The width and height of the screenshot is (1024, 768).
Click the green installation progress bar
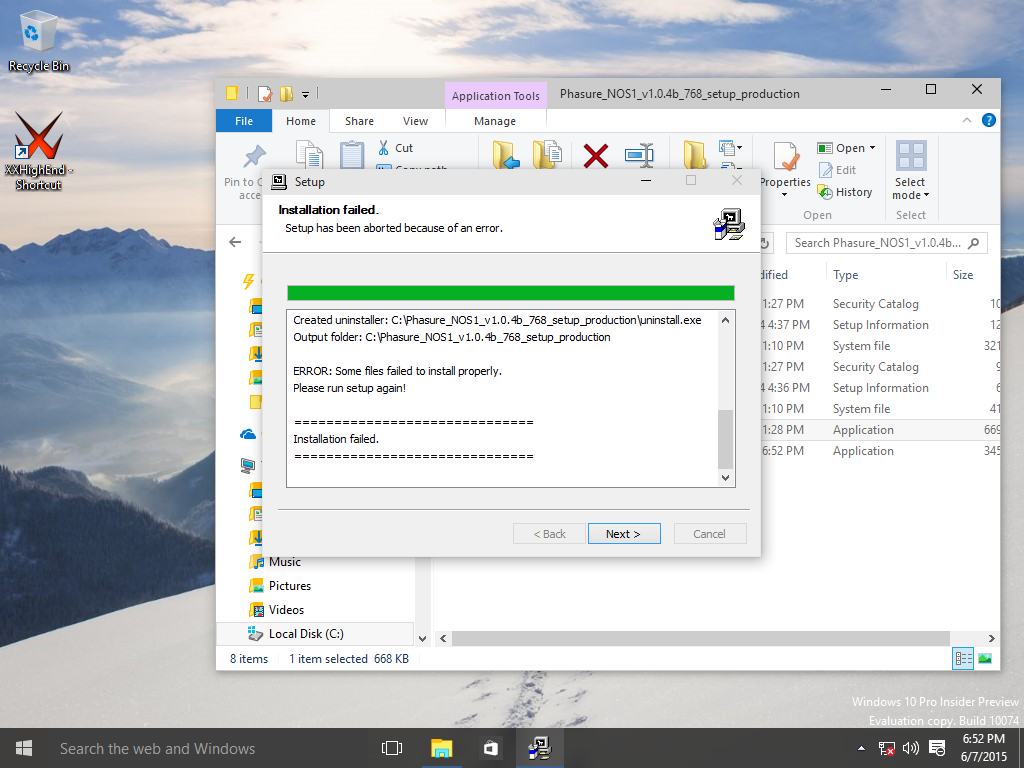(511, 293)
